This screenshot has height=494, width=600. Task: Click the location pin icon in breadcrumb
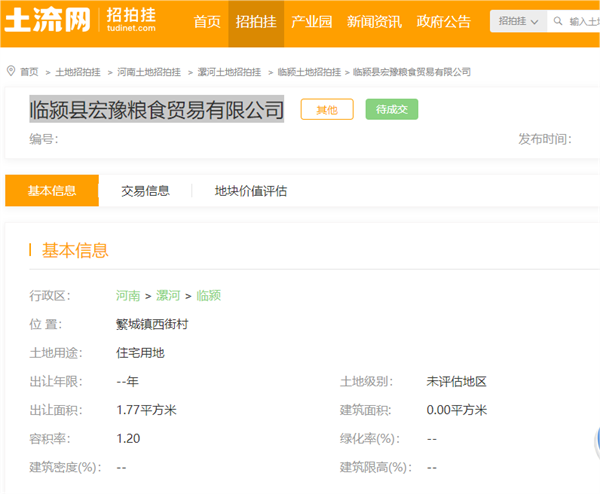click(x=11, y=71)
